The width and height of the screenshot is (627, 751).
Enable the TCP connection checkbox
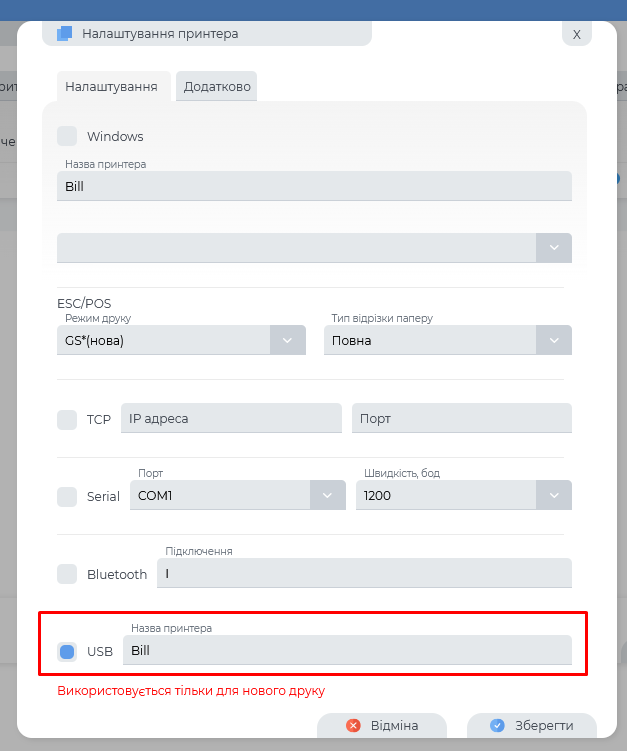[67, 419]
